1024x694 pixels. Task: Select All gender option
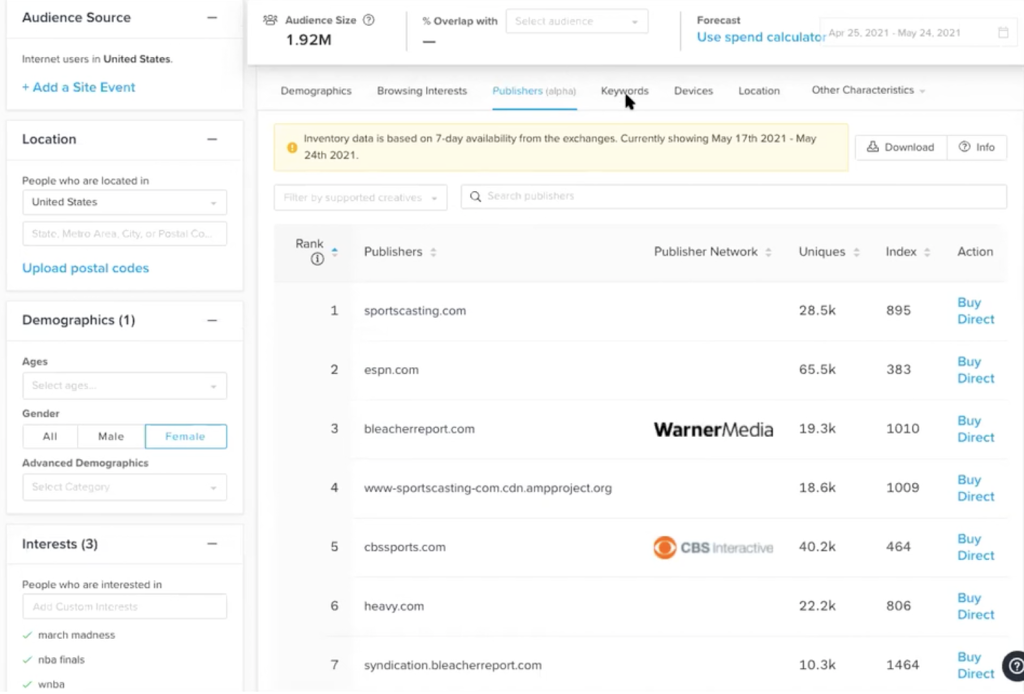pyautogui.click(x=50, y=437)
